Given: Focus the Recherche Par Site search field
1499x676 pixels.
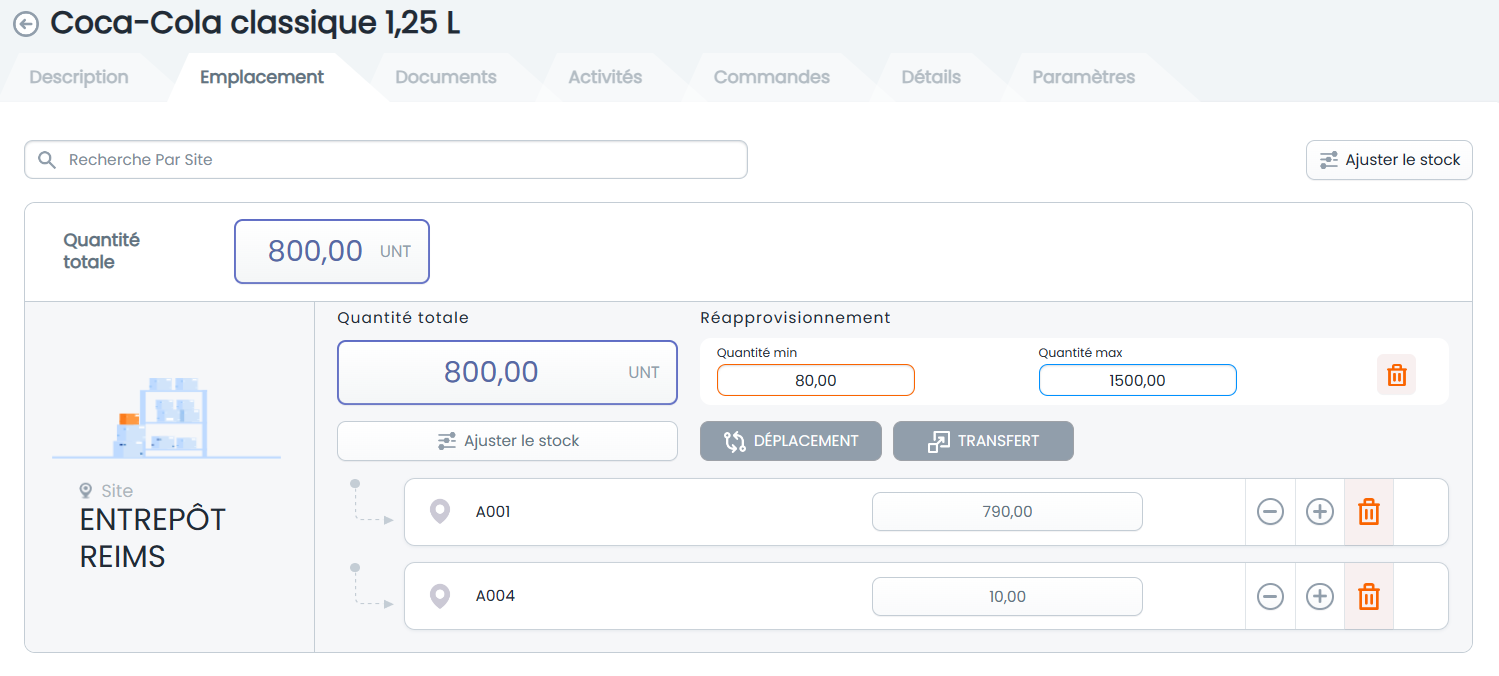Looking at the screenshot, I should [386, 160].
